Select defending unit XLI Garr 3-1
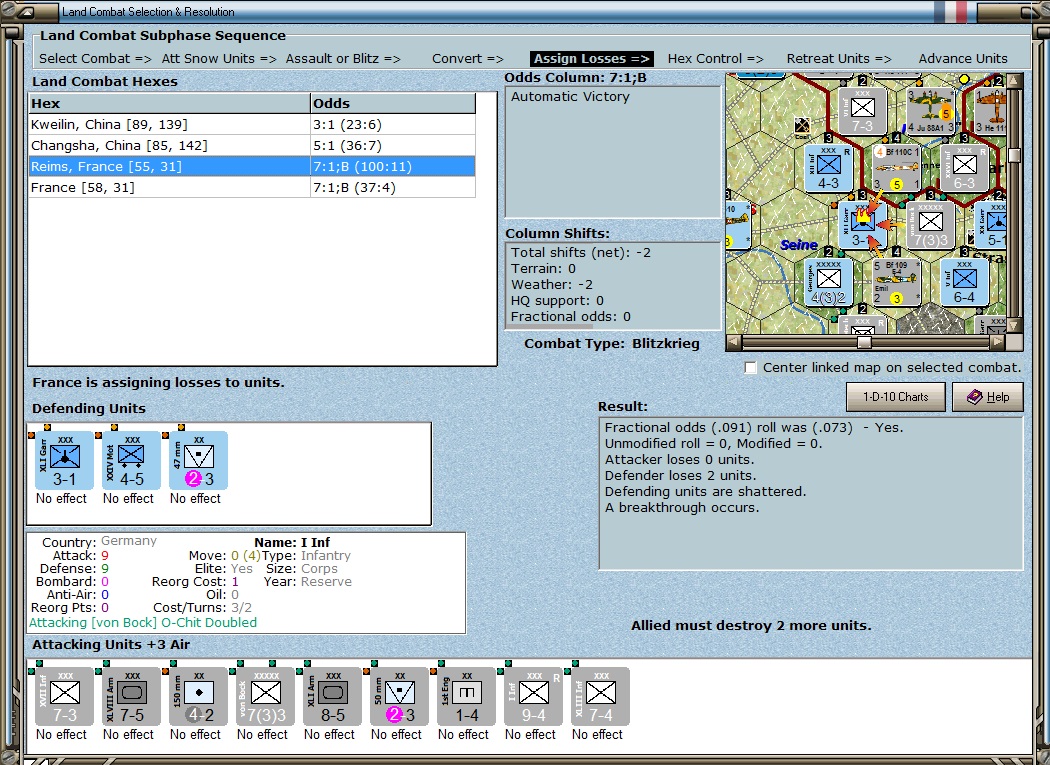 [x=64, y=460]
